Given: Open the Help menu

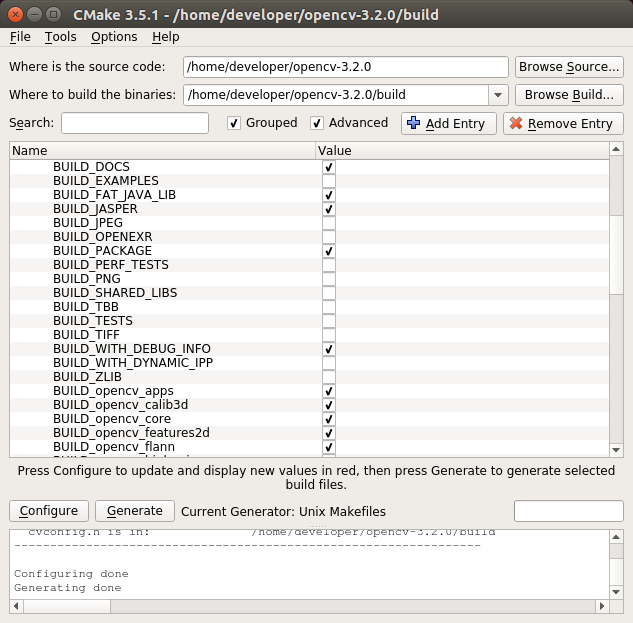Looking at the screenshot, I should 166,37.
